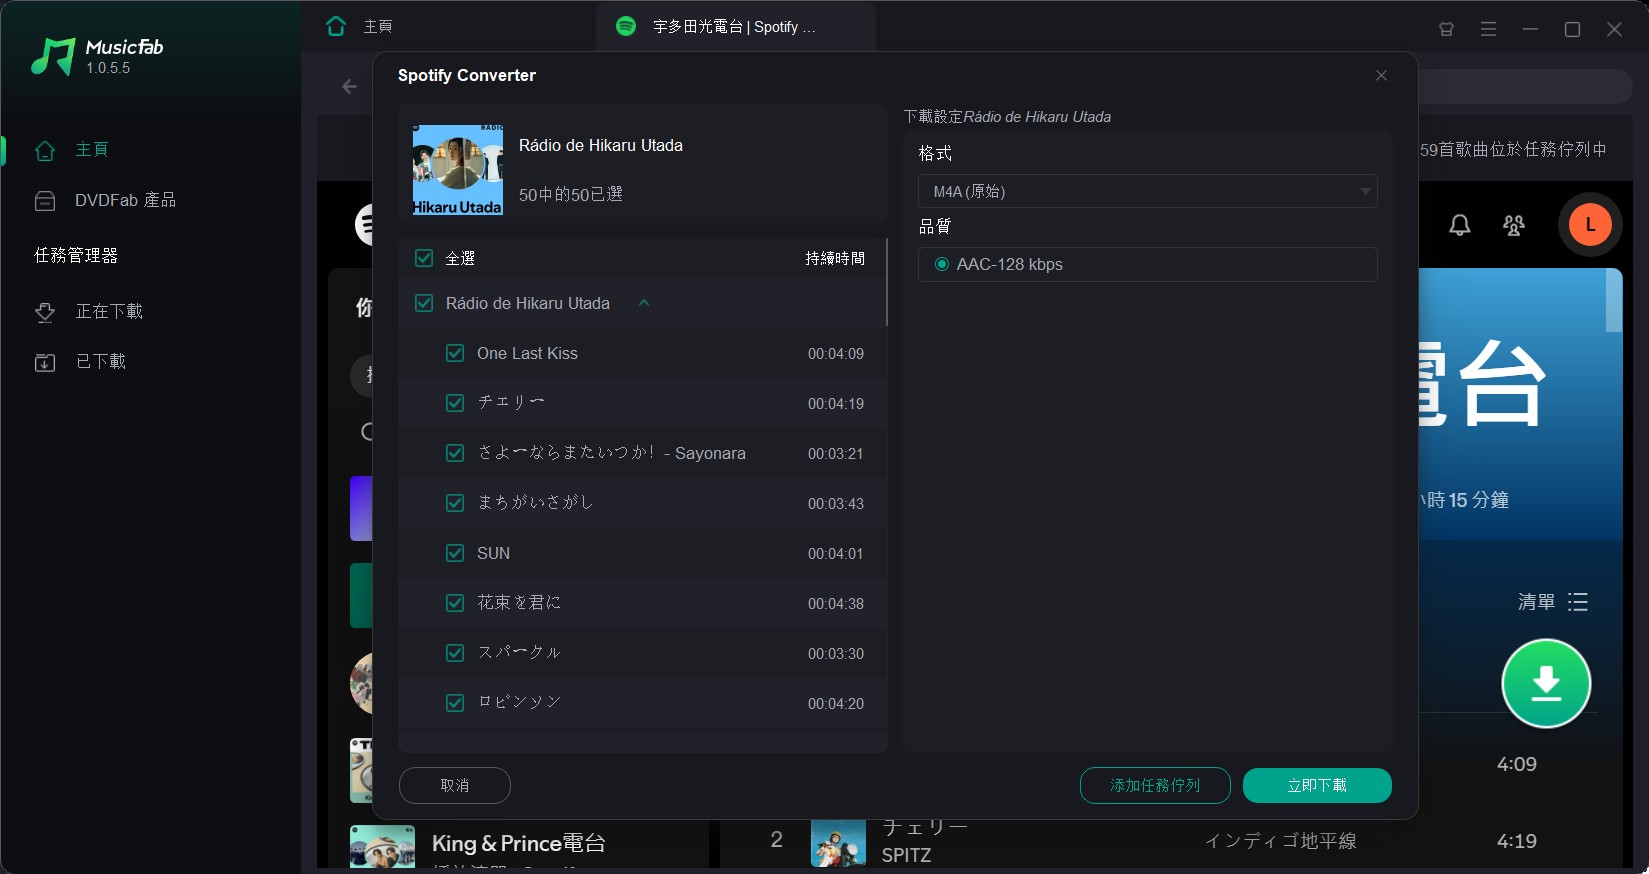Click the home icon in top tab

coord(336,26)
